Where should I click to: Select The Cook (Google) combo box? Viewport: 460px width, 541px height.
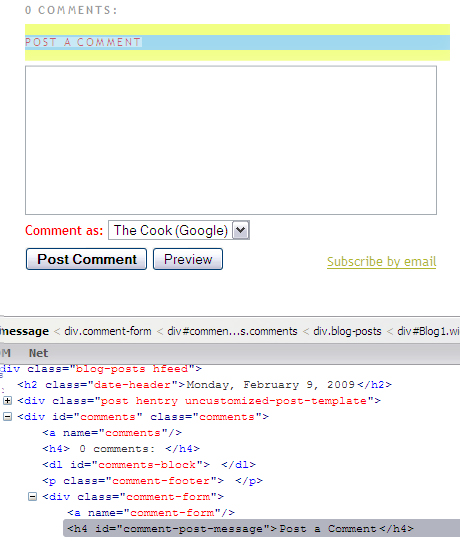[179, 230]
